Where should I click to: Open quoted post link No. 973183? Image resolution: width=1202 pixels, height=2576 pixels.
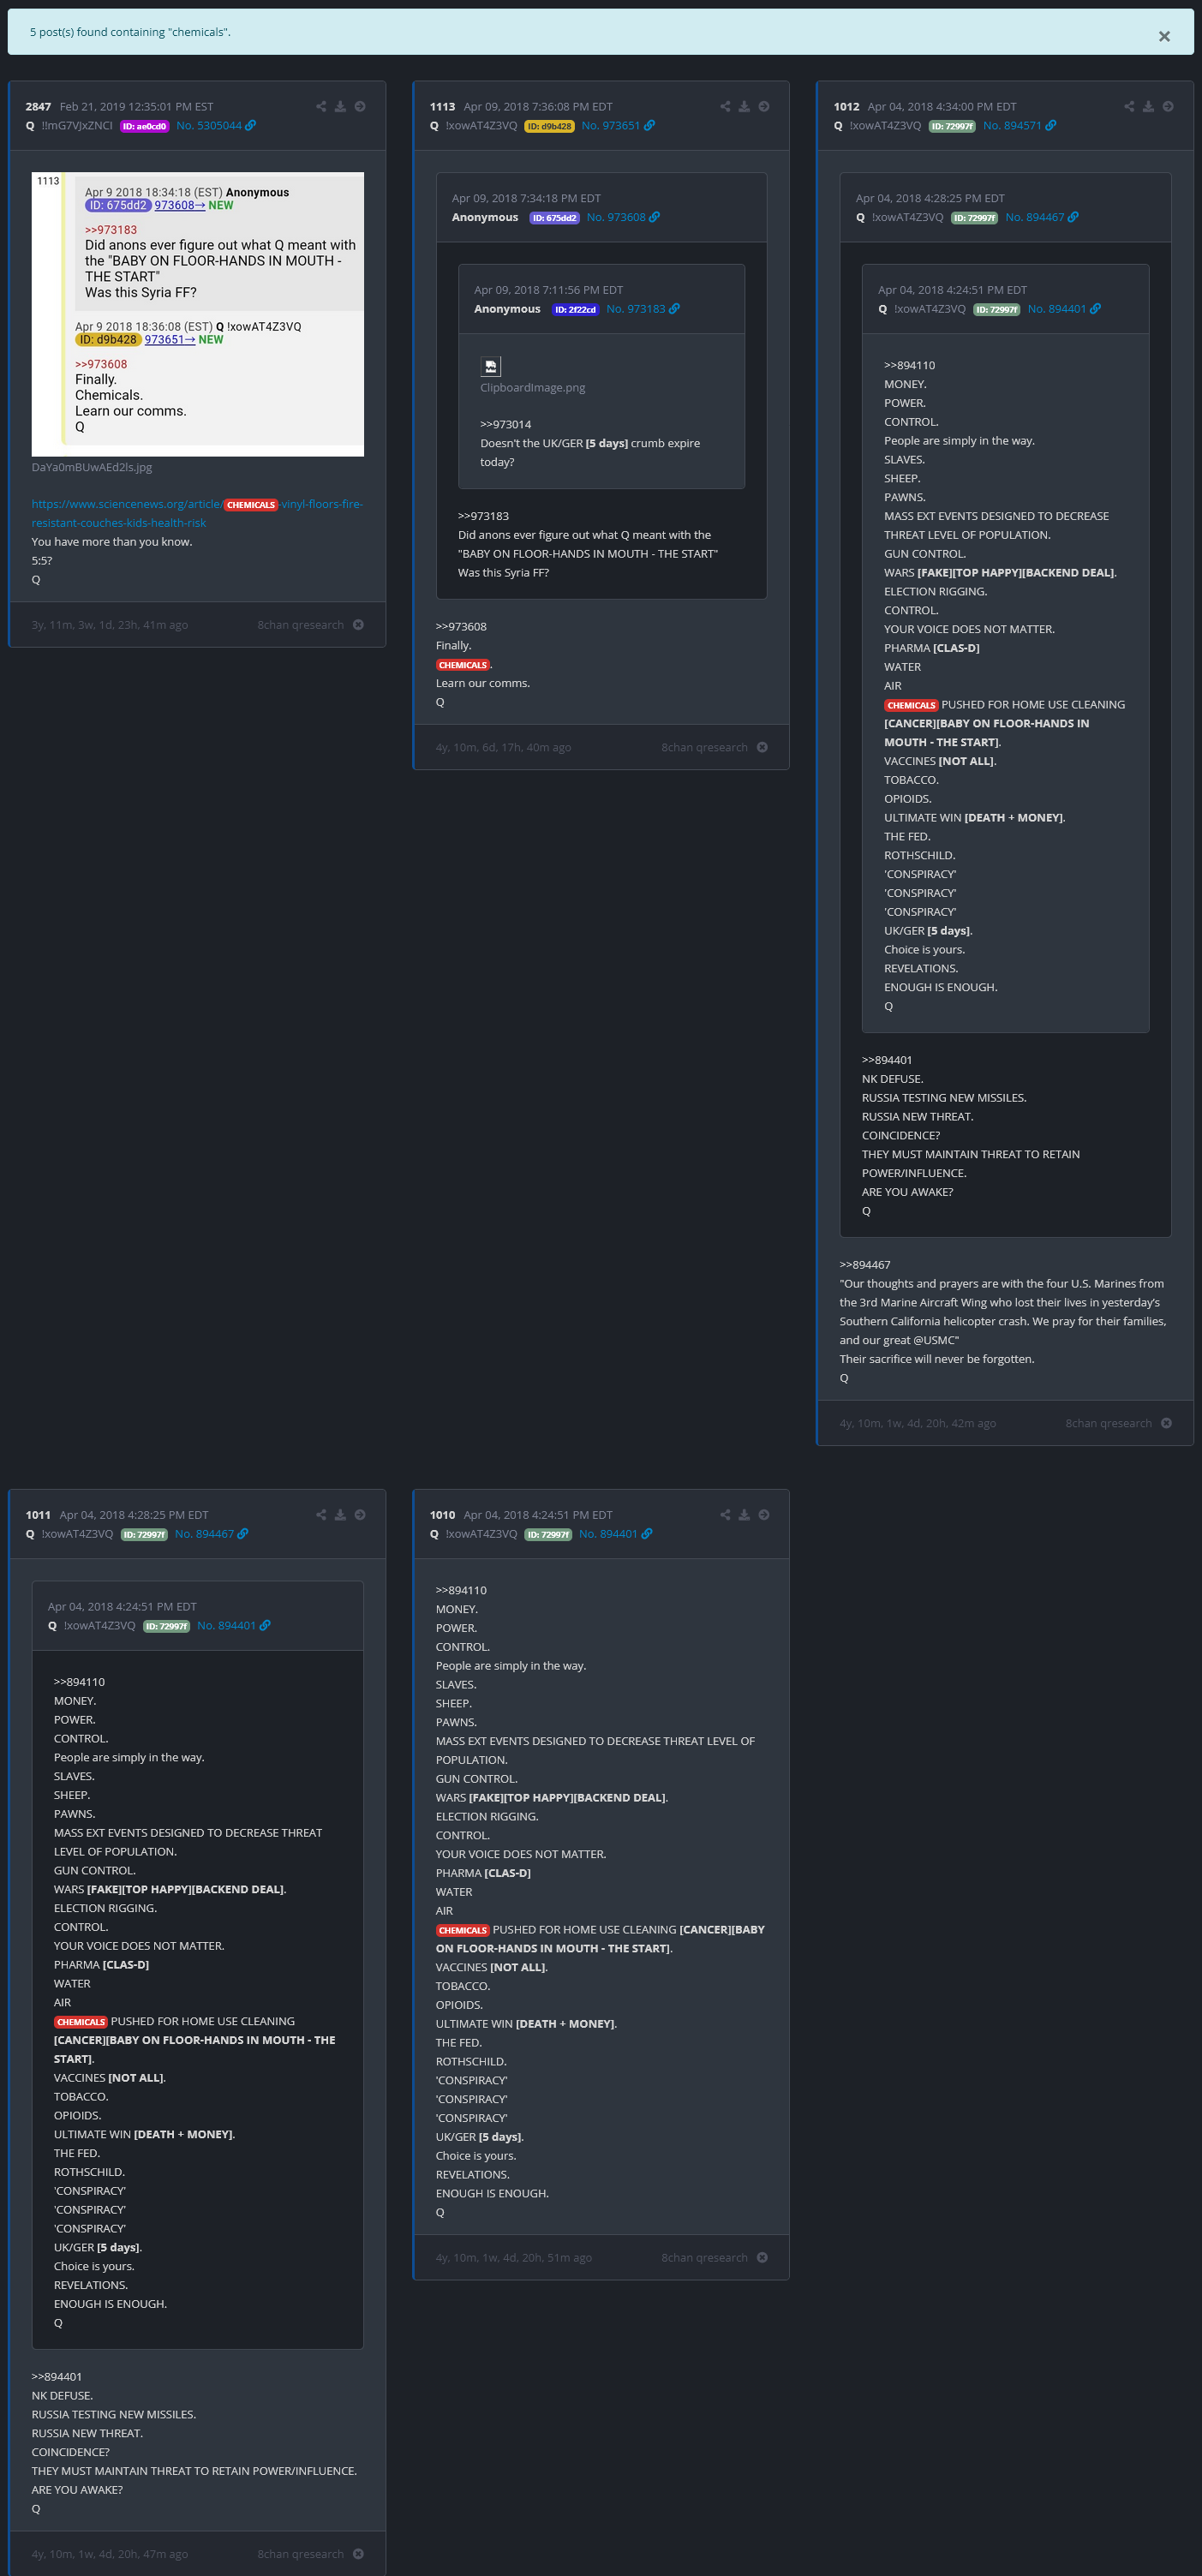(x=643, y=309)
